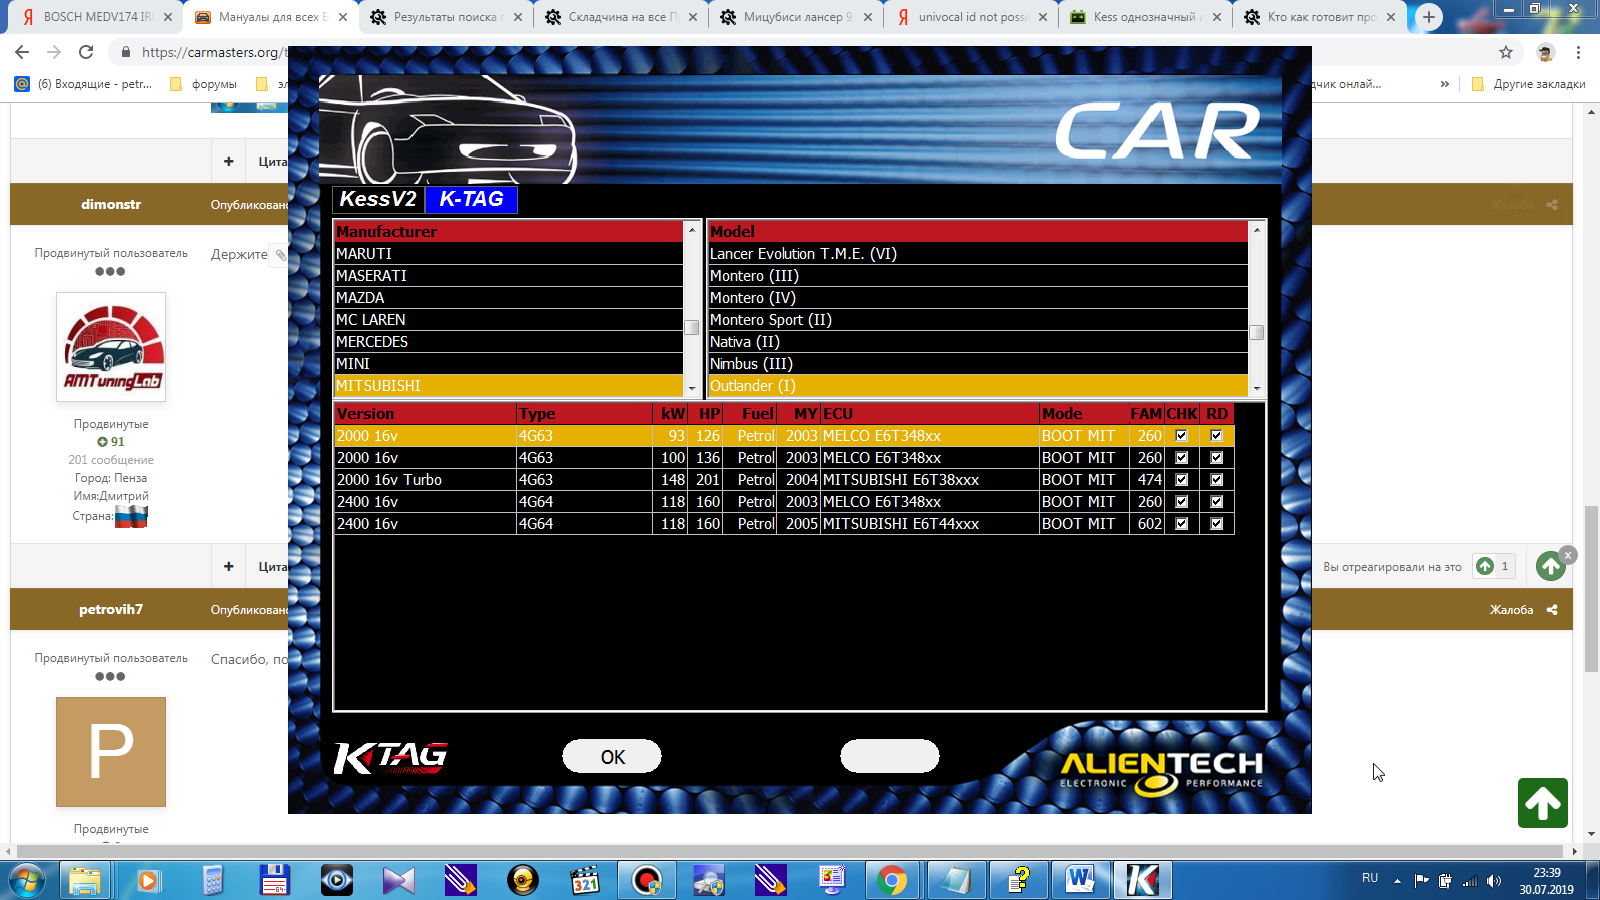The width and height of the screenshot is (1600, 900).
Task: Bookmark this page with the star icon
Action: (x=1506, y=52)
